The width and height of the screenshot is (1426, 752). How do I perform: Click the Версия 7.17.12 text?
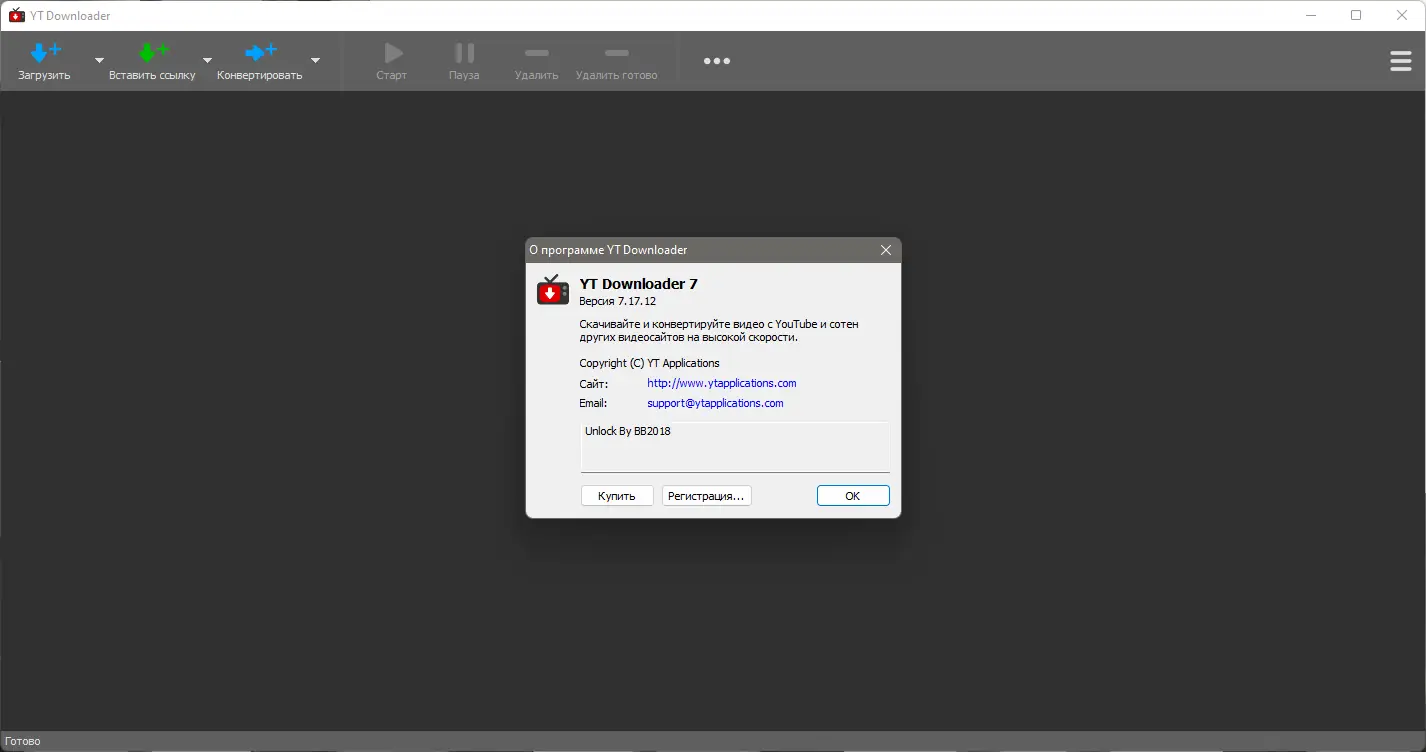618,301
